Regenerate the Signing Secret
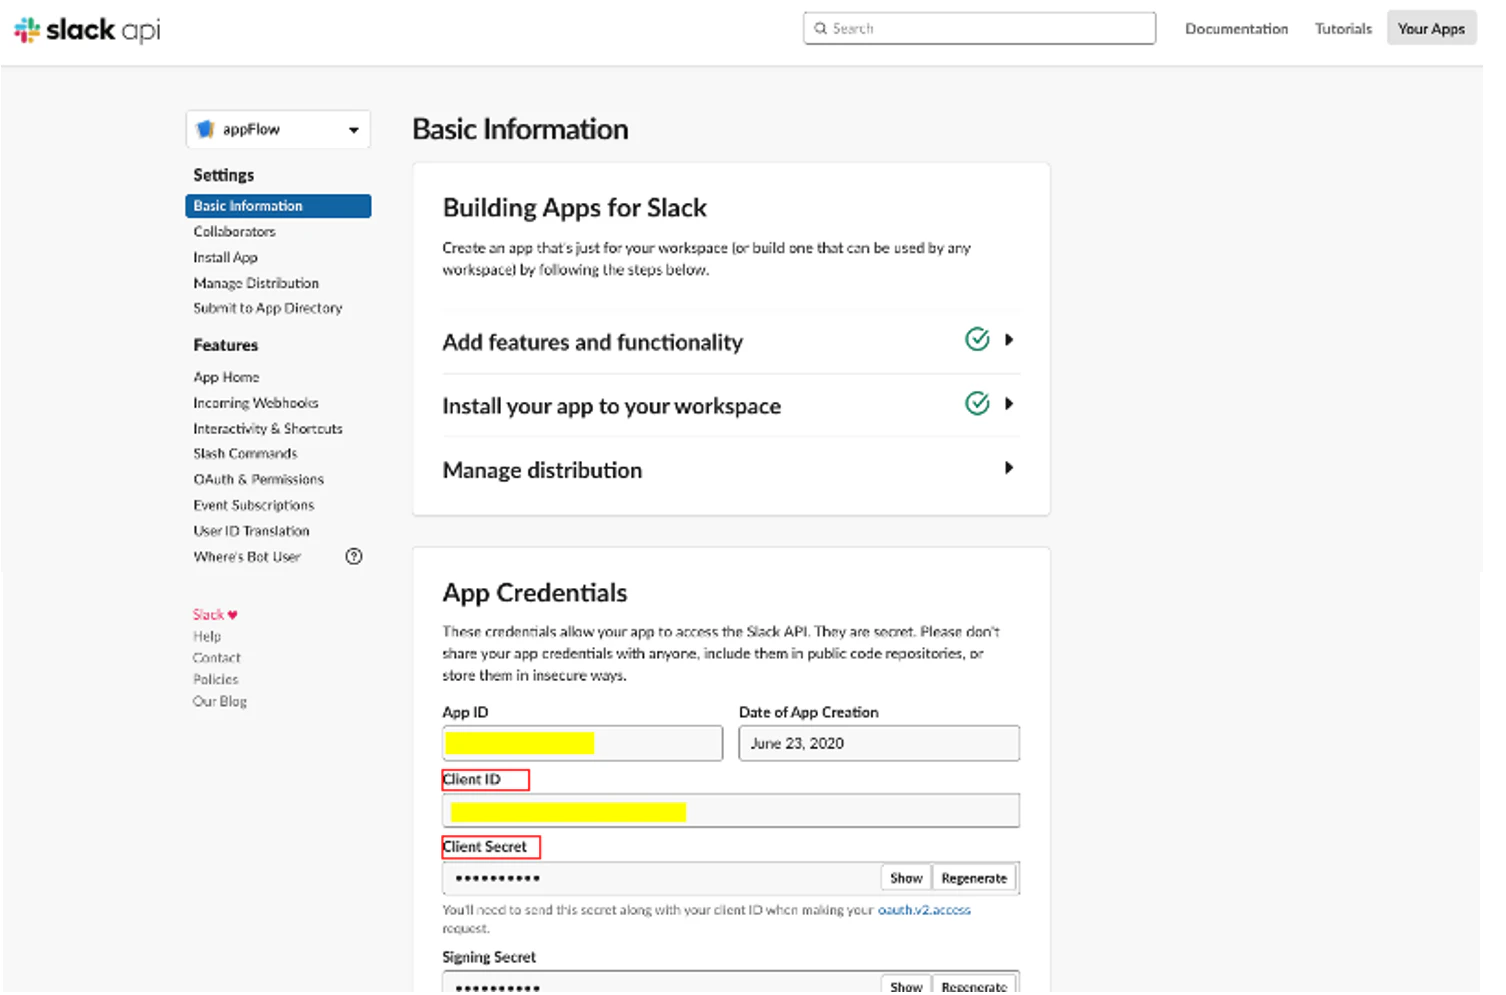The image size is (1506, 995). click(974, 985)
